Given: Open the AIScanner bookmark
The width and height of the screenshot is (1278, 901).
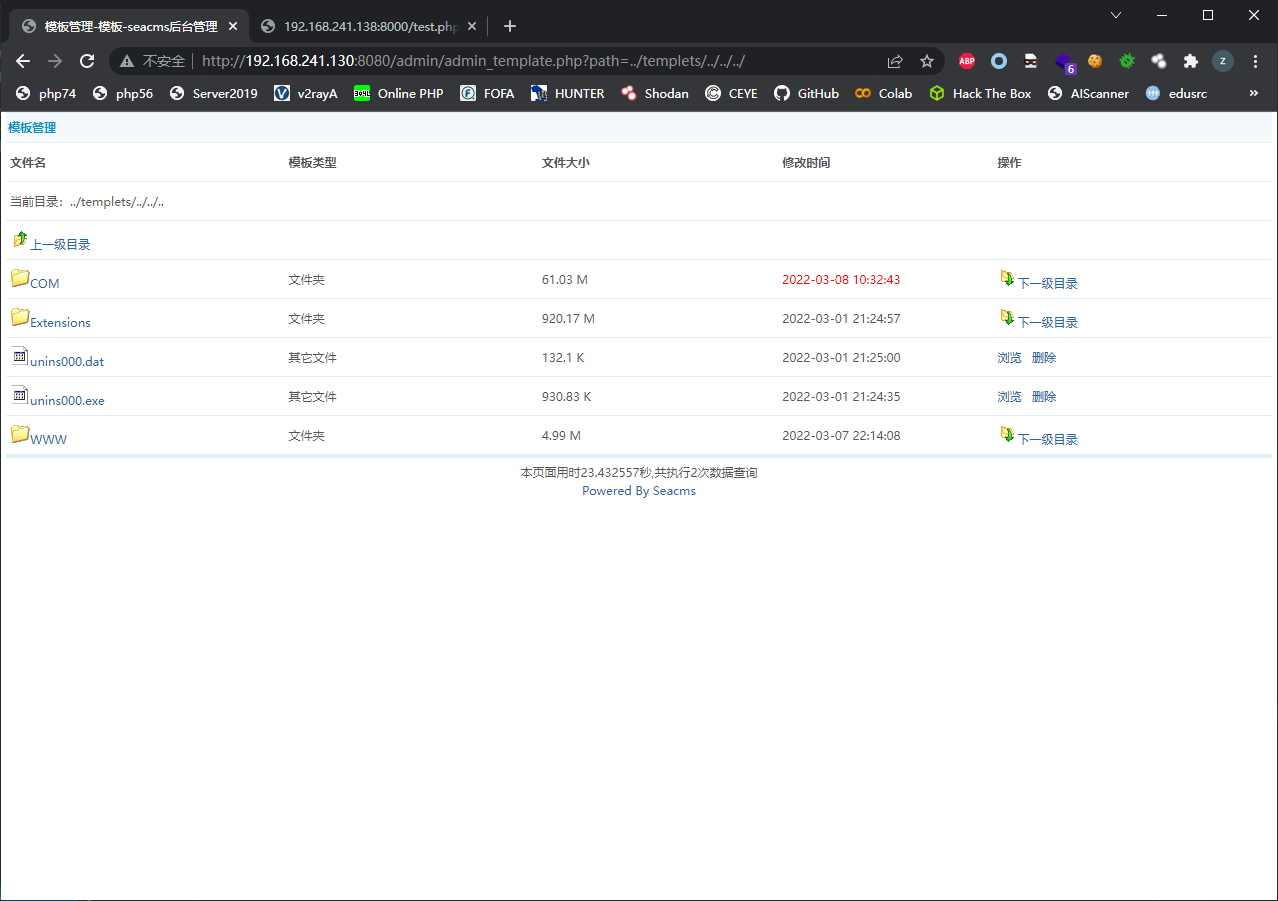Looking at the screenshot, I should point(1088,93).
